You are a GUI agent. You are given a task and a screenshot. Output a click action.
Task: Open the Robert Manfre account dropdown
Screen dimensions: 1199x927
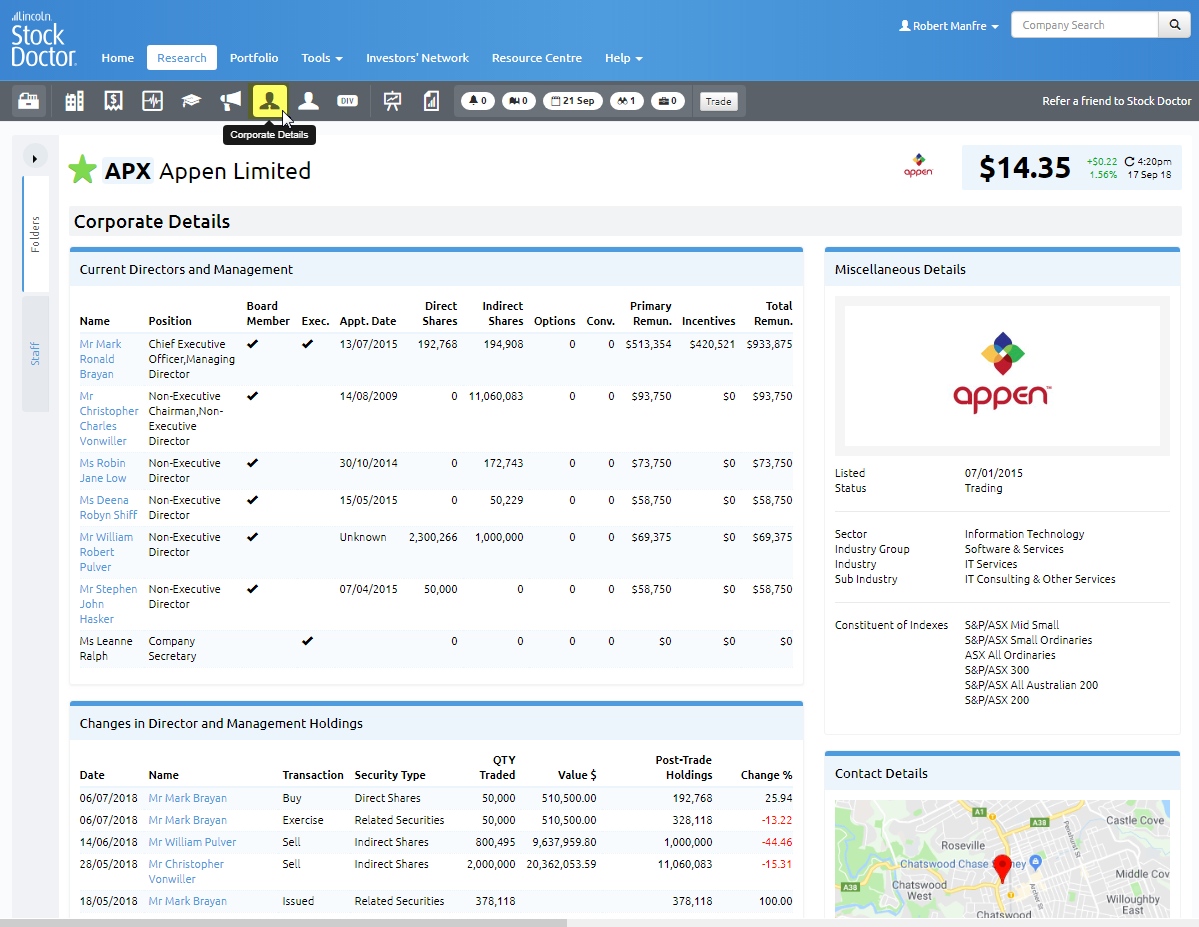coord(949,26)
